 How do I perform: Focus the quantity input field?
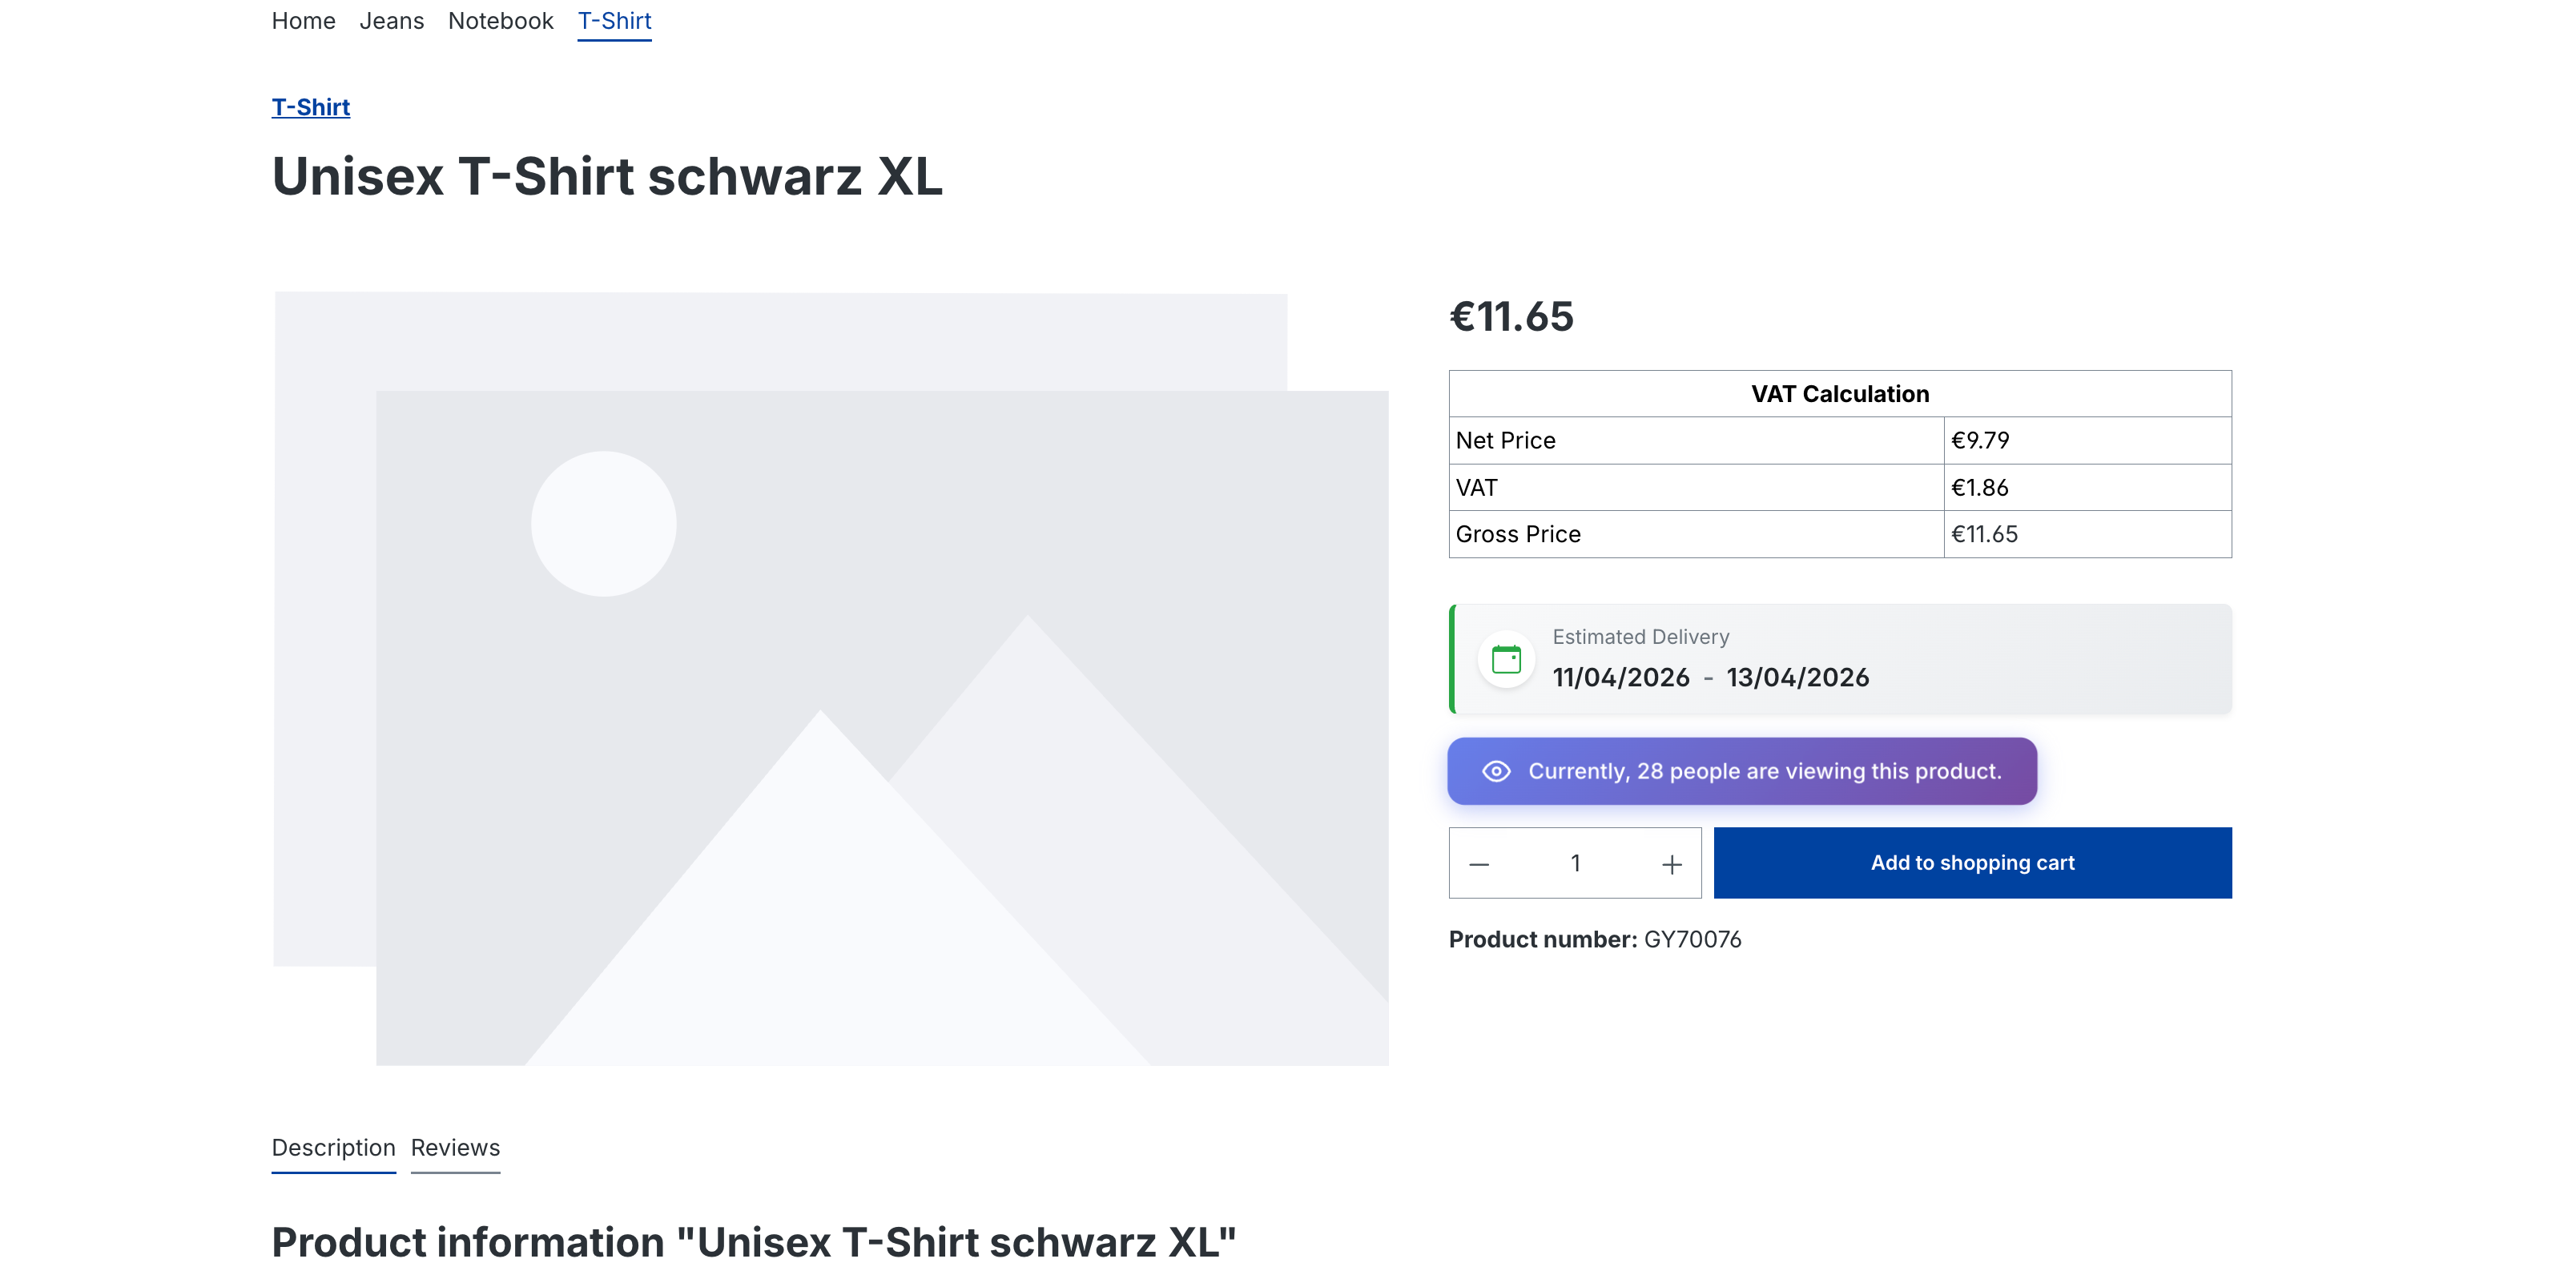pos(1575,863)
